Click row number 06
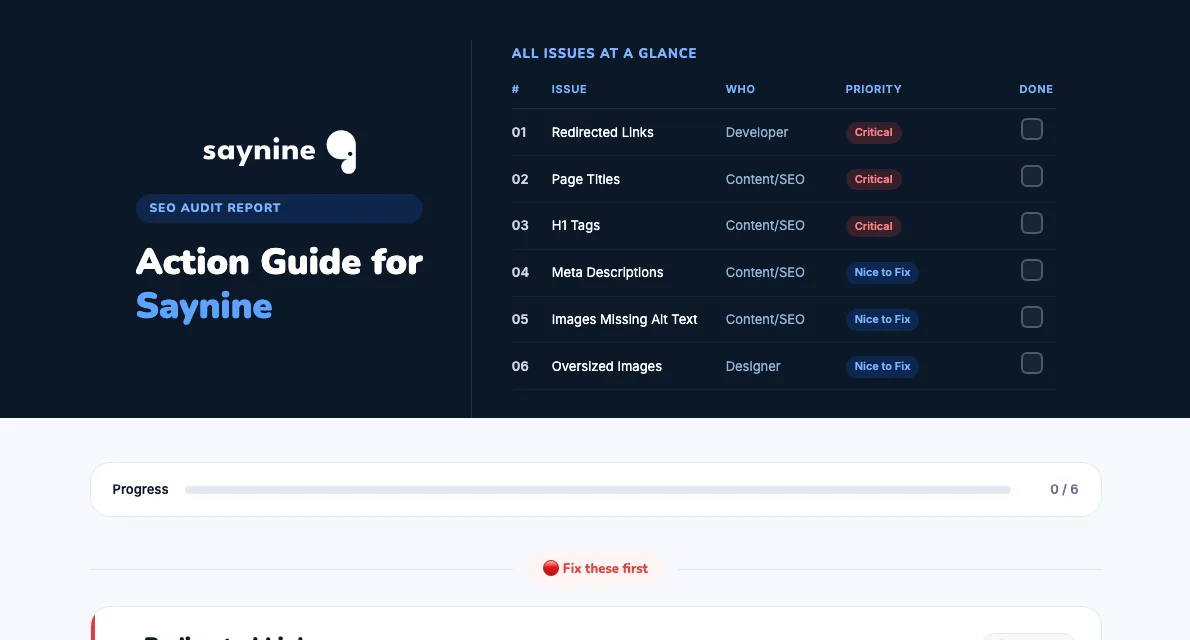Viewport: 1190px width, 640px height. pyautogui.click(x=520, y=366)
